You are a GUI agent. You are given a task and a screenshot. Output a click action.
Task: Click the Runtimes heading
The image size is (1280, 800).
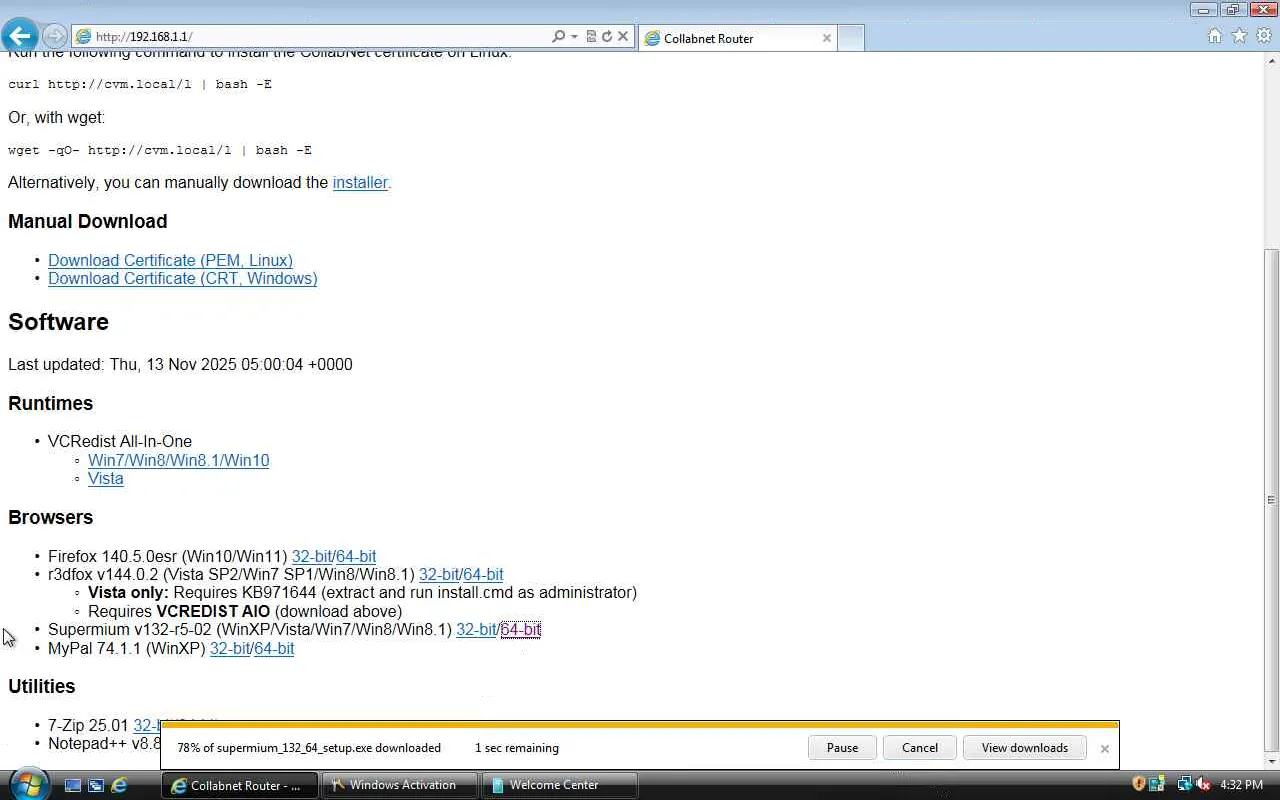pyautogui.click(x=51, y=403)
